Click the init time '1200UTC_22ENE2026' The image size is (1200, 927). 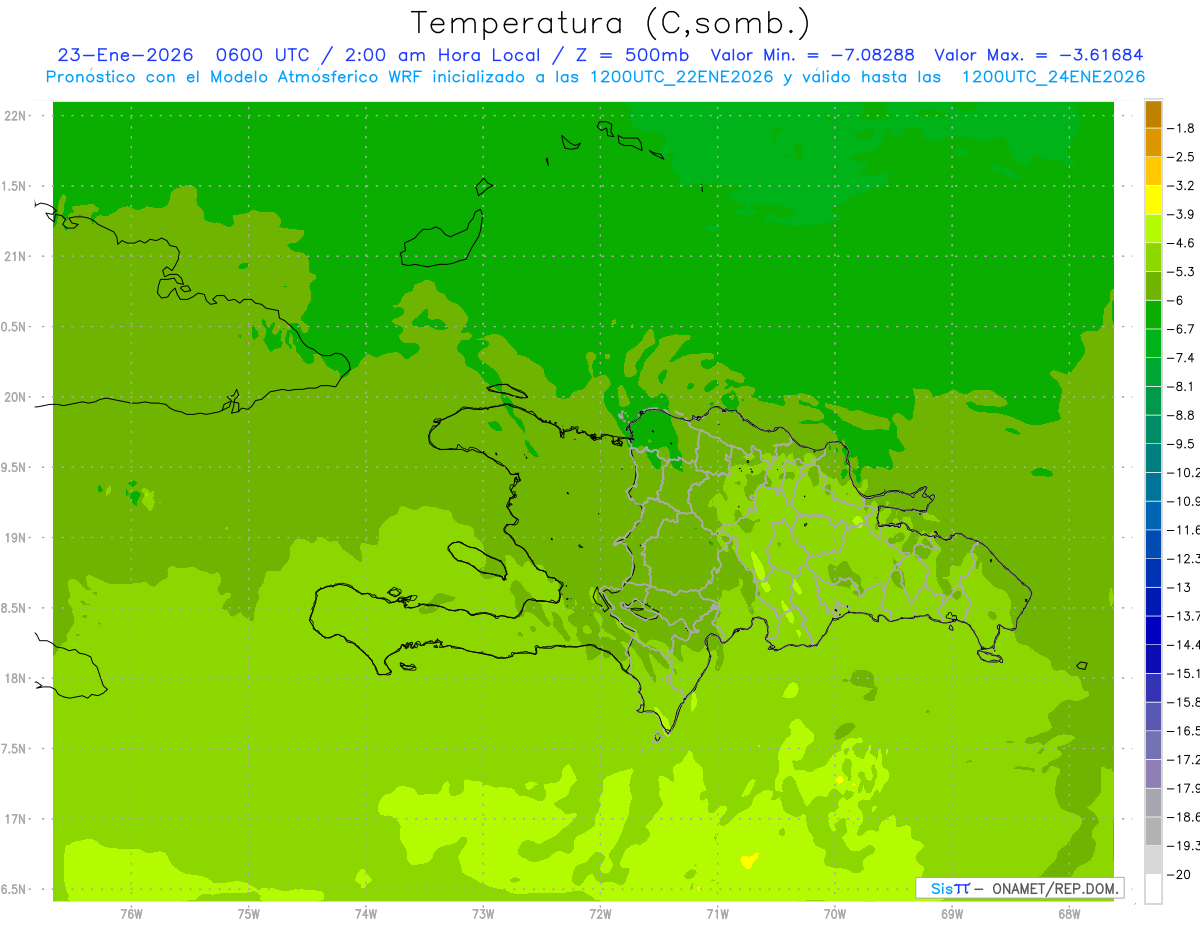point(680,77)
